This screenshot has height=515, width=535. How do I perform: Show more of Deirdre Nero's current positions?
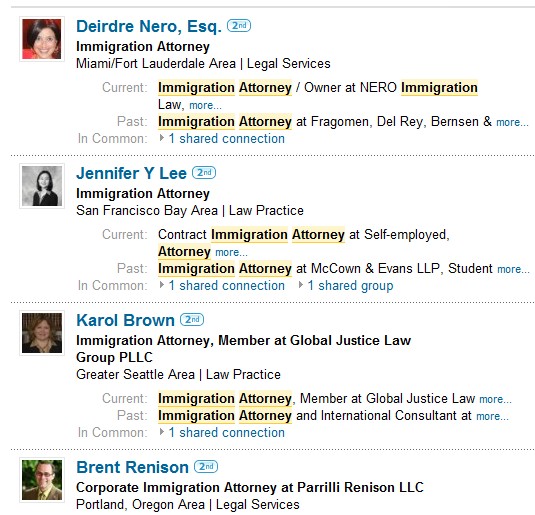tap(205, 105)
